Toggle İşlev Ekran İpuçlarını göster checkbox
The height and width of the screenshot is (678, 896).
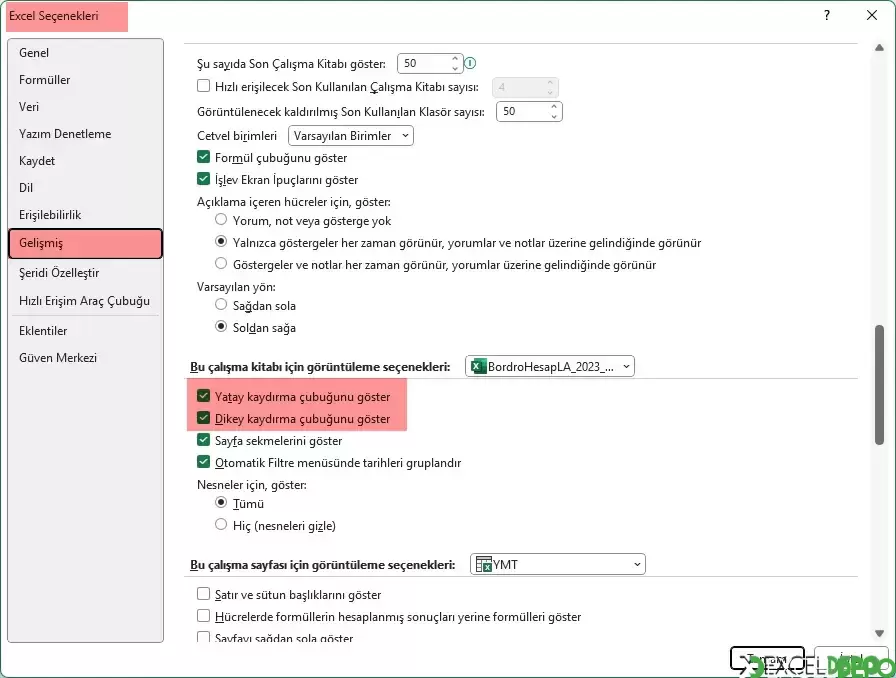[x=203, y=178]
